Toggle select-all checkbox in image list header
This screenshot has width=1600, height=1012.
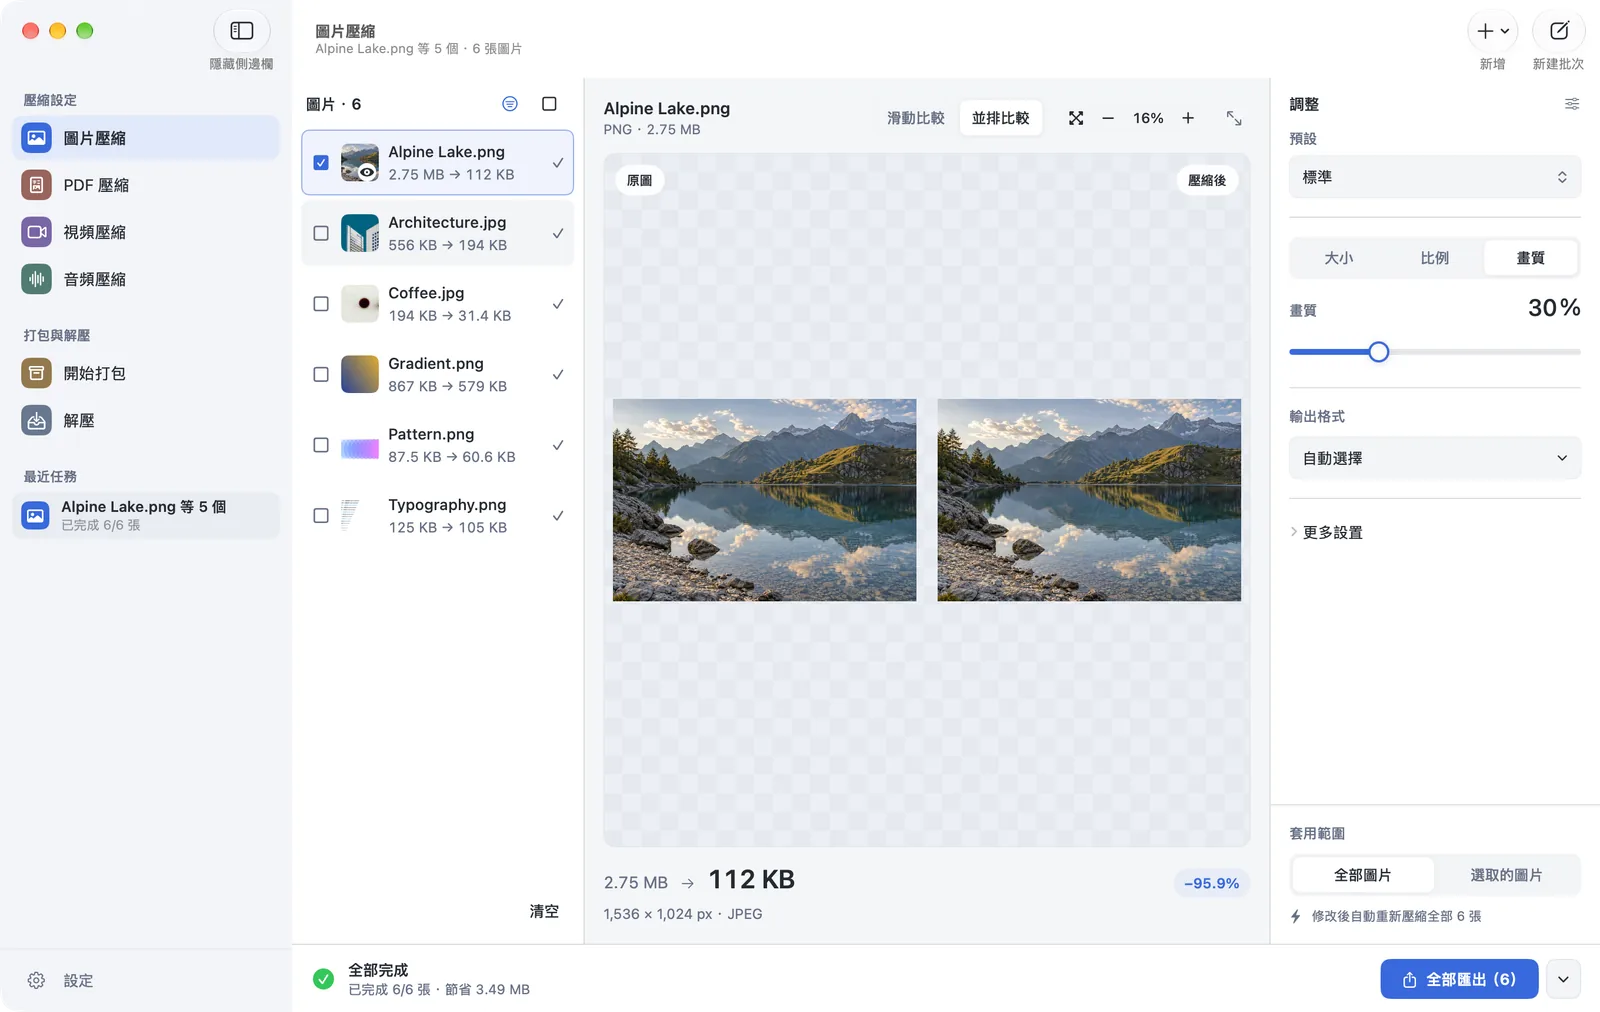[549, 104]
